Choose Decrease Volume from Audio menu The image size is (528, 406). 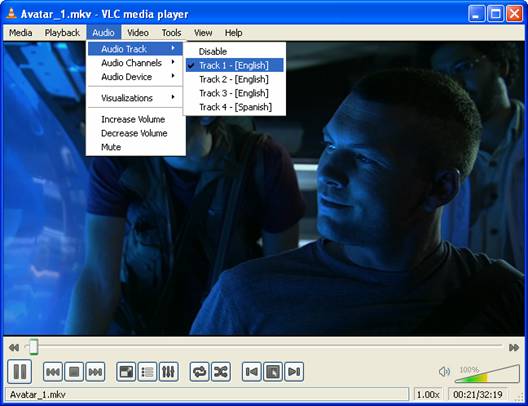135,133
